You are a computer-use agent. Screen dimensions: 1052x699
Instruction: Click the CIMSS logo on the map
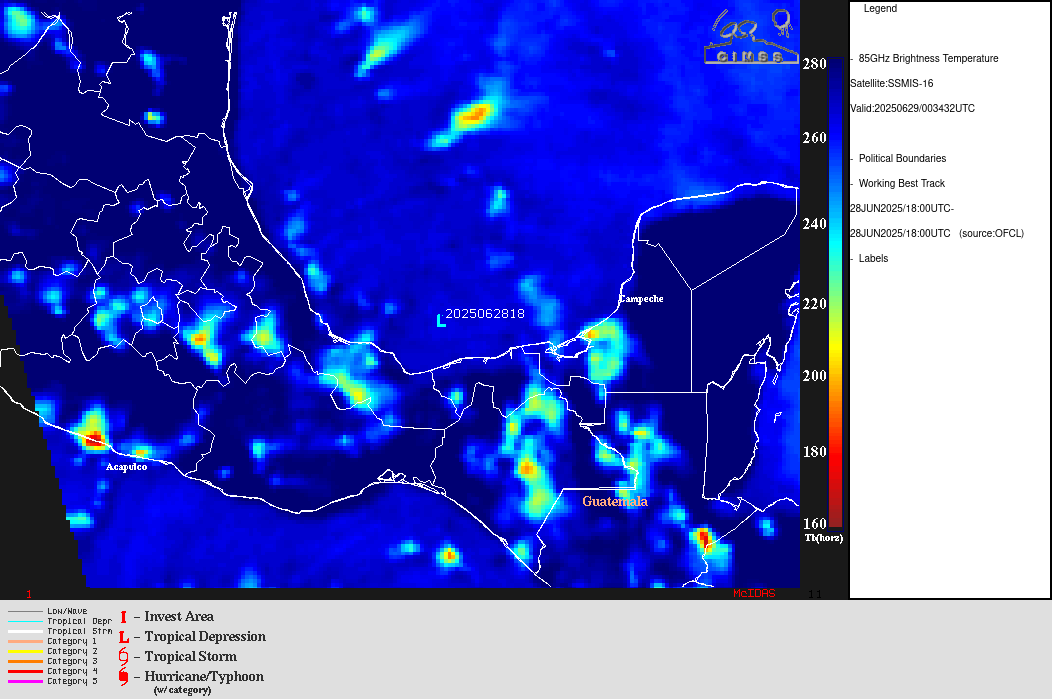749,38
